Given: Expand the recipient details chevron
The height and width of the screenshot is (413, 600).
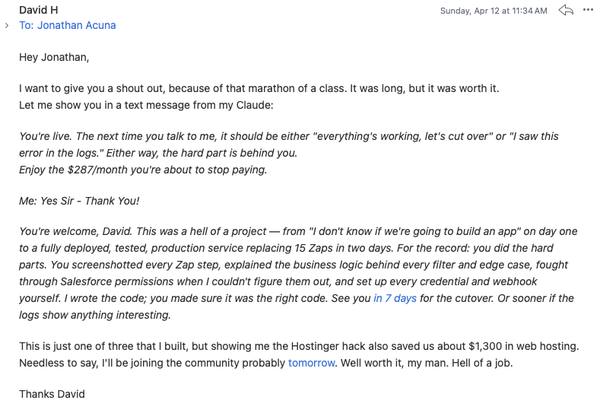Looking at the screenshot, I should [7, 26].
